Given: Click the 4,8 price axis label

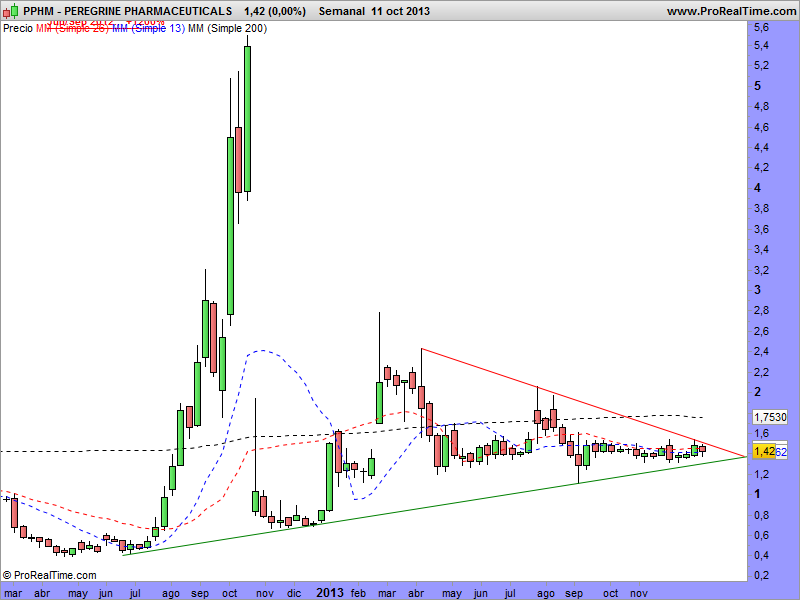Looking at the screenshot, I should (x=761, y=107).
